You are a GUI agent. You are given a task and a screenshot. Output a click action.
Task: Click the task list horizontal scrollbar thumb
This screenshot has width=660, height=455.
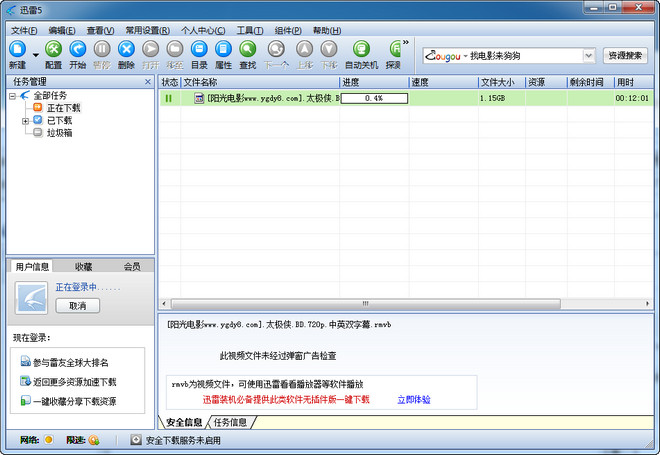366,304
